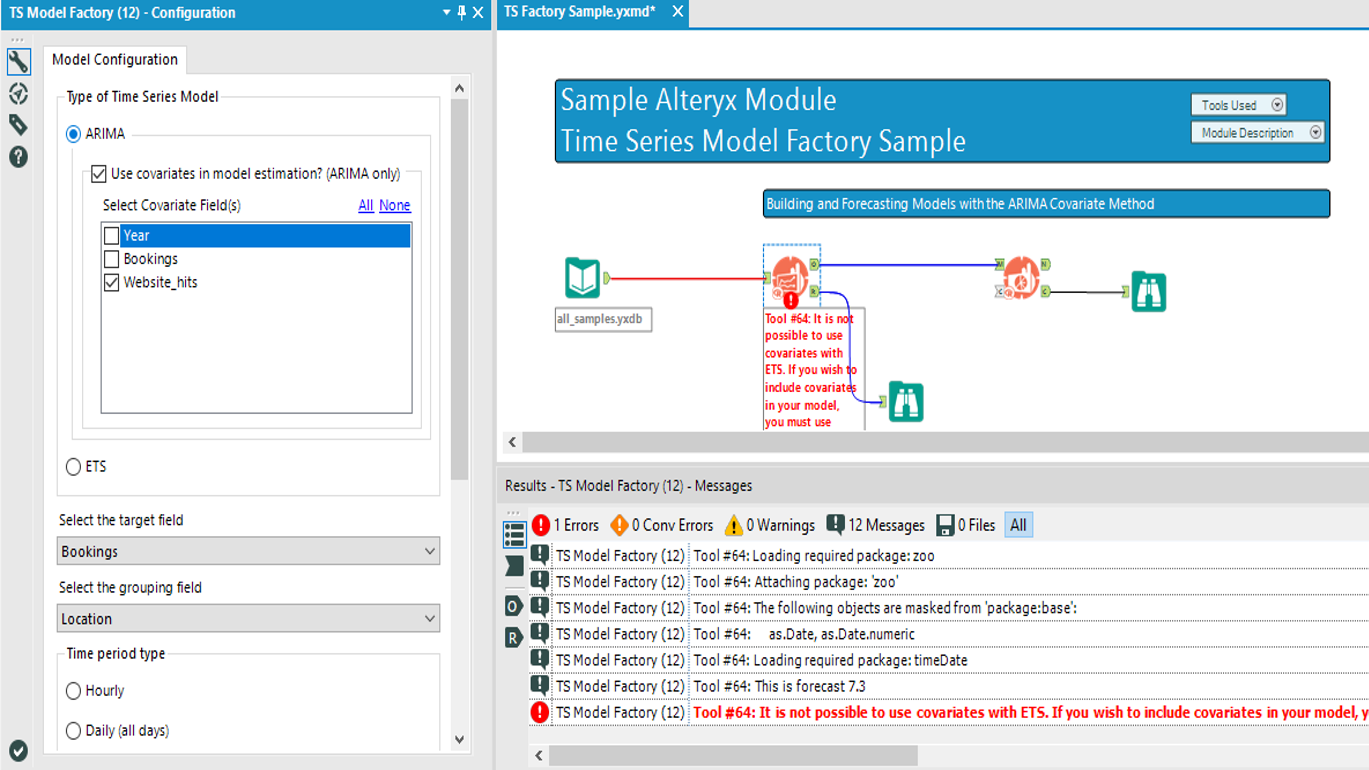Open the Navigation compass icon in the sidebar
Image resolution: width=1369 pixels, height=770 pixels.
(x=18, y=94)
